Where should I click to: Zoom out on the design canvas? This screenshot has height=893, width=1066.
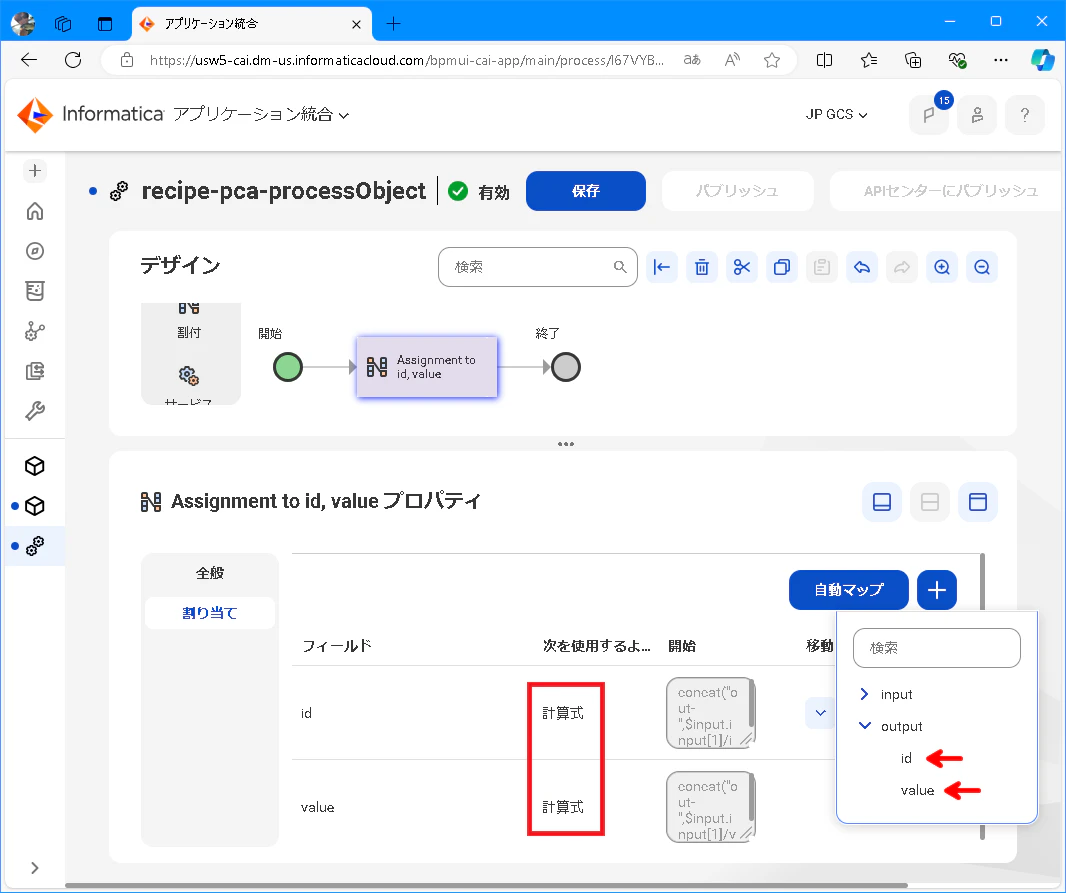coord(982,267)
